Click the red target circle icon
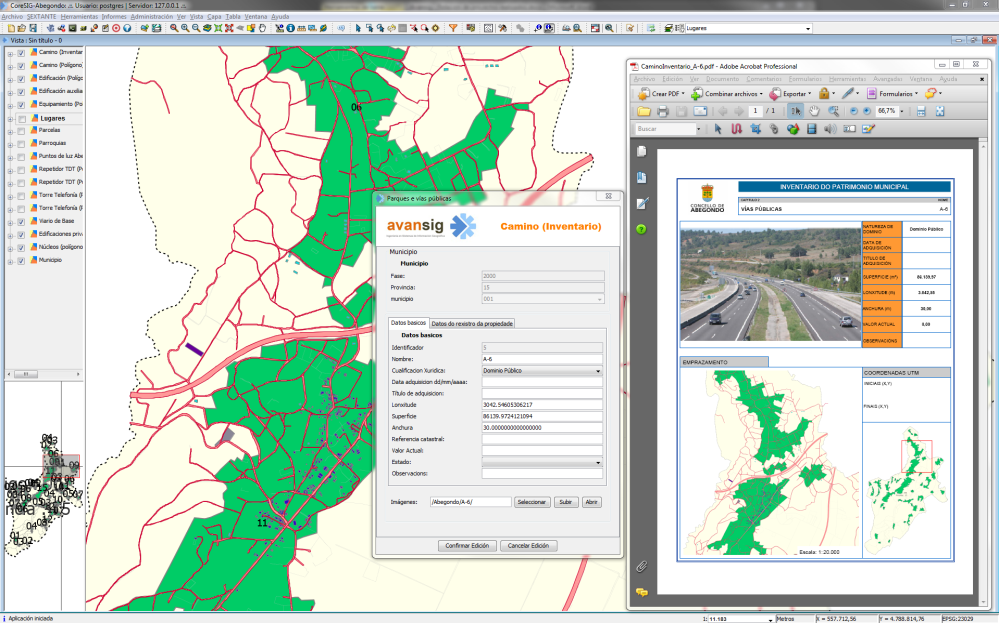This screenshot has height=623, width=999. (x=116, y=28)
